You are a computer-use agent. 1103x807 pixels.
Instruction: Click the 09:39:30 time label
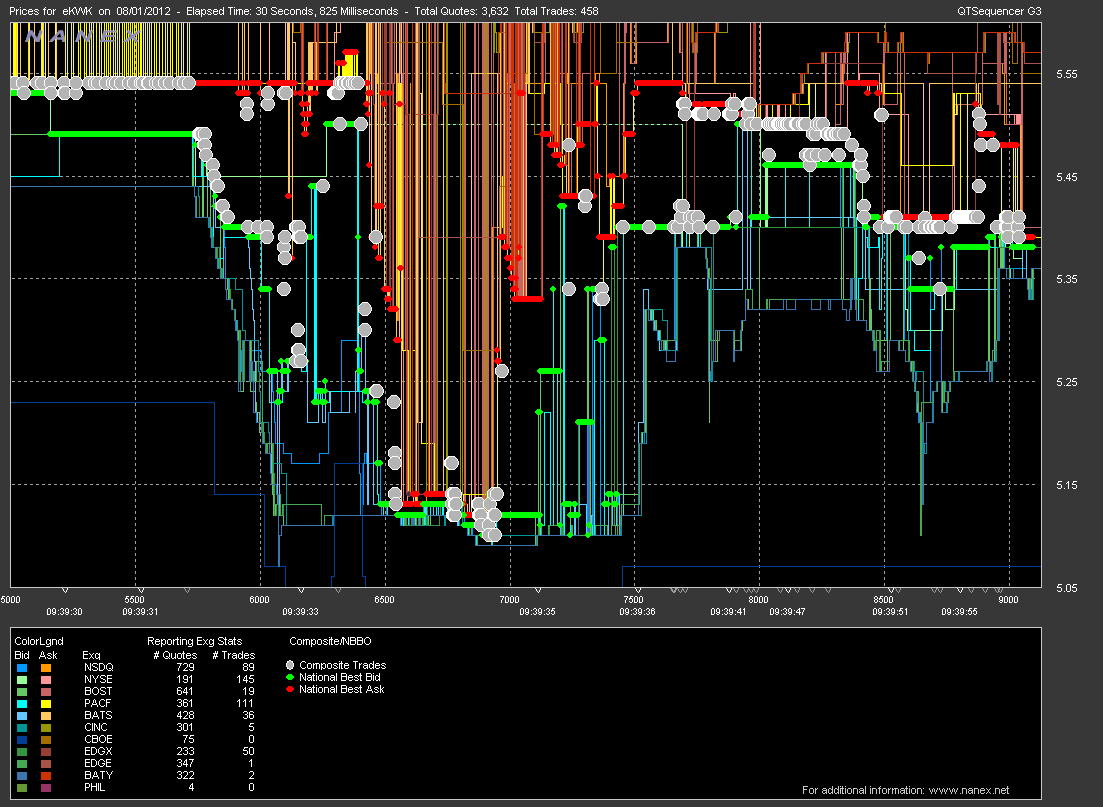click(64, 611)
